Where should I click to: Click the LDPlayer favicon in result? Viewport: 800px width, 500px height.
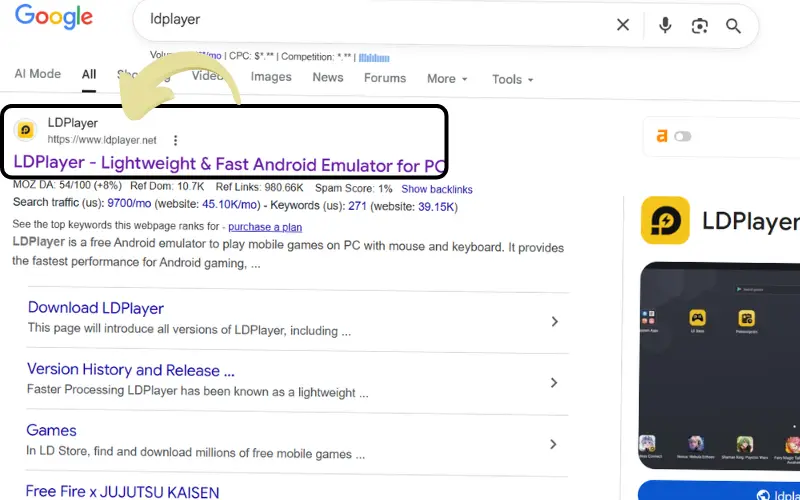(x=26, y=130)
